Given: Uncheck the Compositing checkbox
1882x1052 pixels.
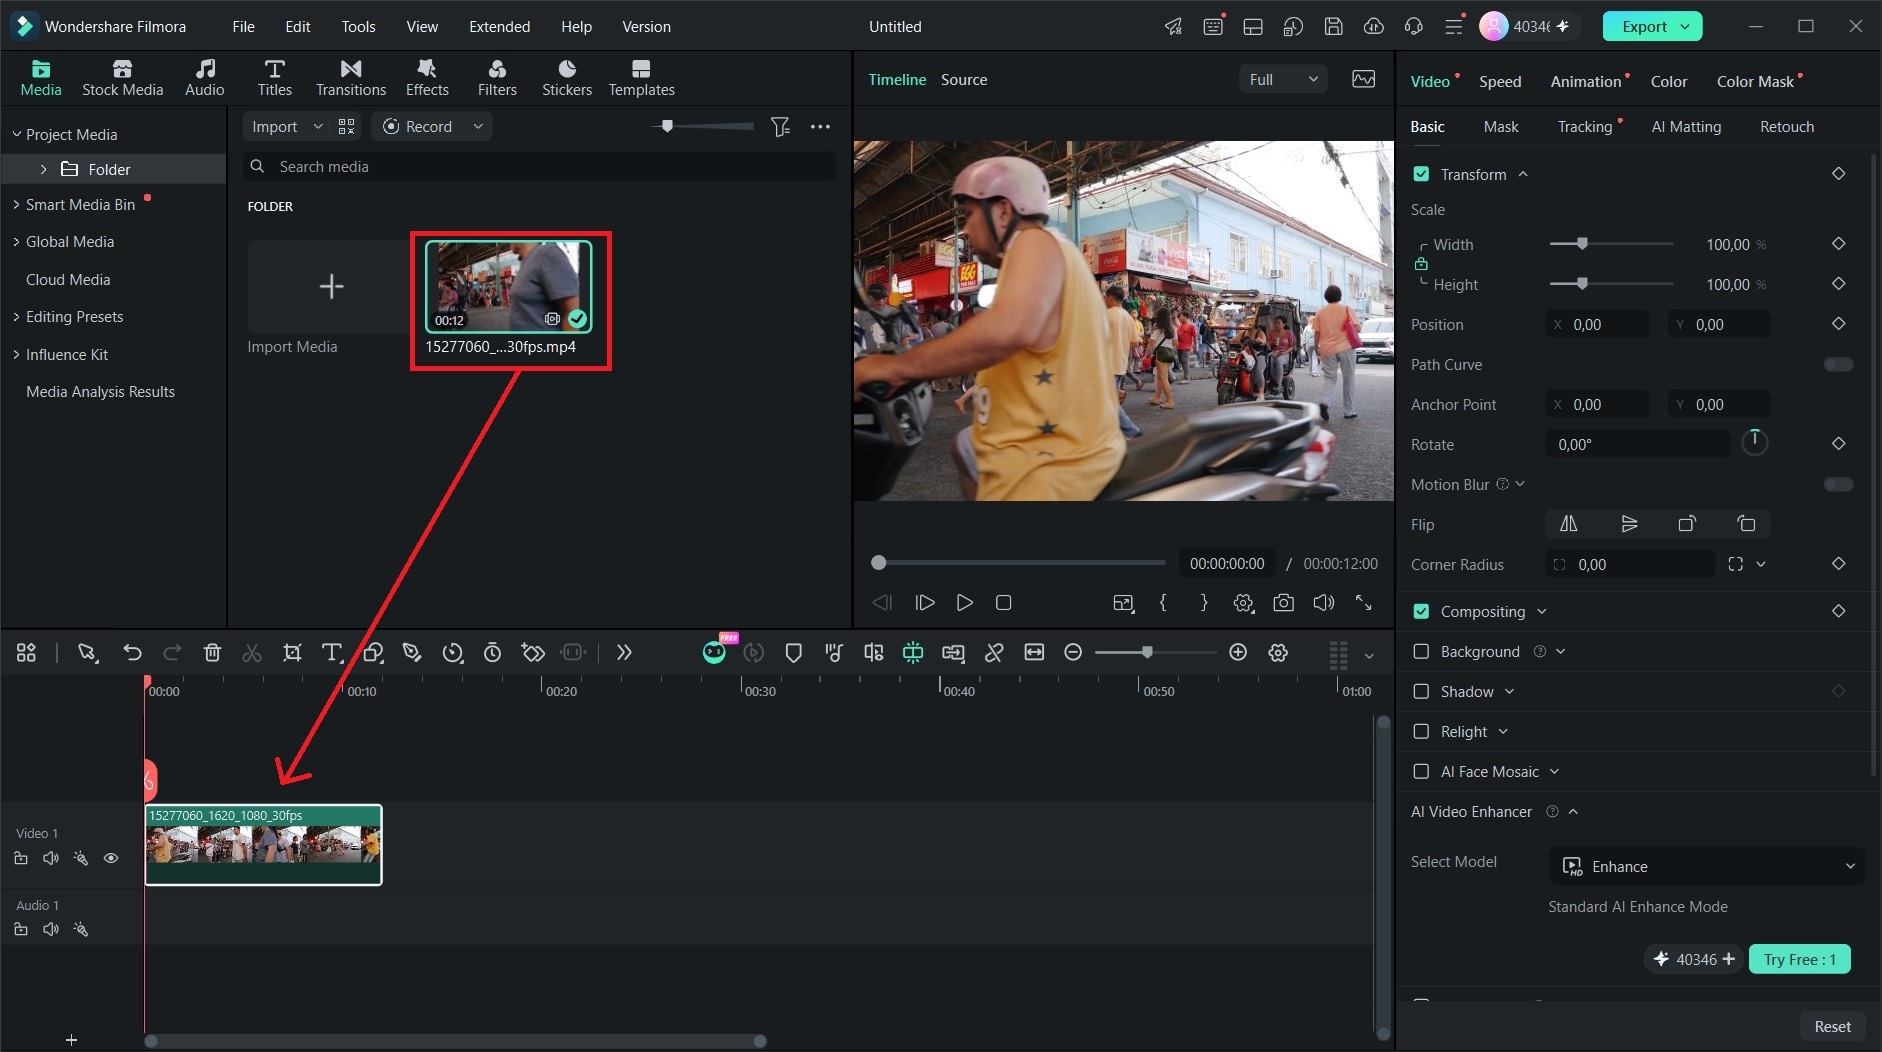Looking at the screenshot, I should point(1421,611).
